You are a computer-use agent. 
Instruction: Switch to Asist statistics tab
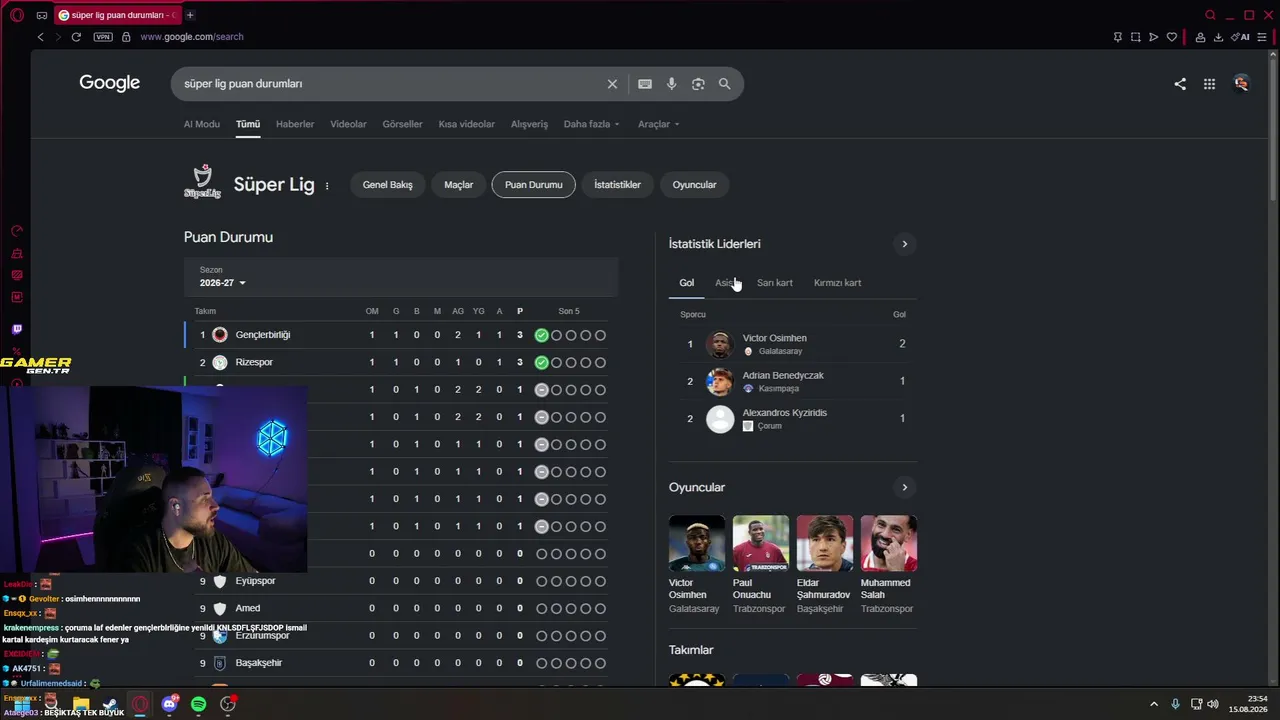click(x=727, y=283)
